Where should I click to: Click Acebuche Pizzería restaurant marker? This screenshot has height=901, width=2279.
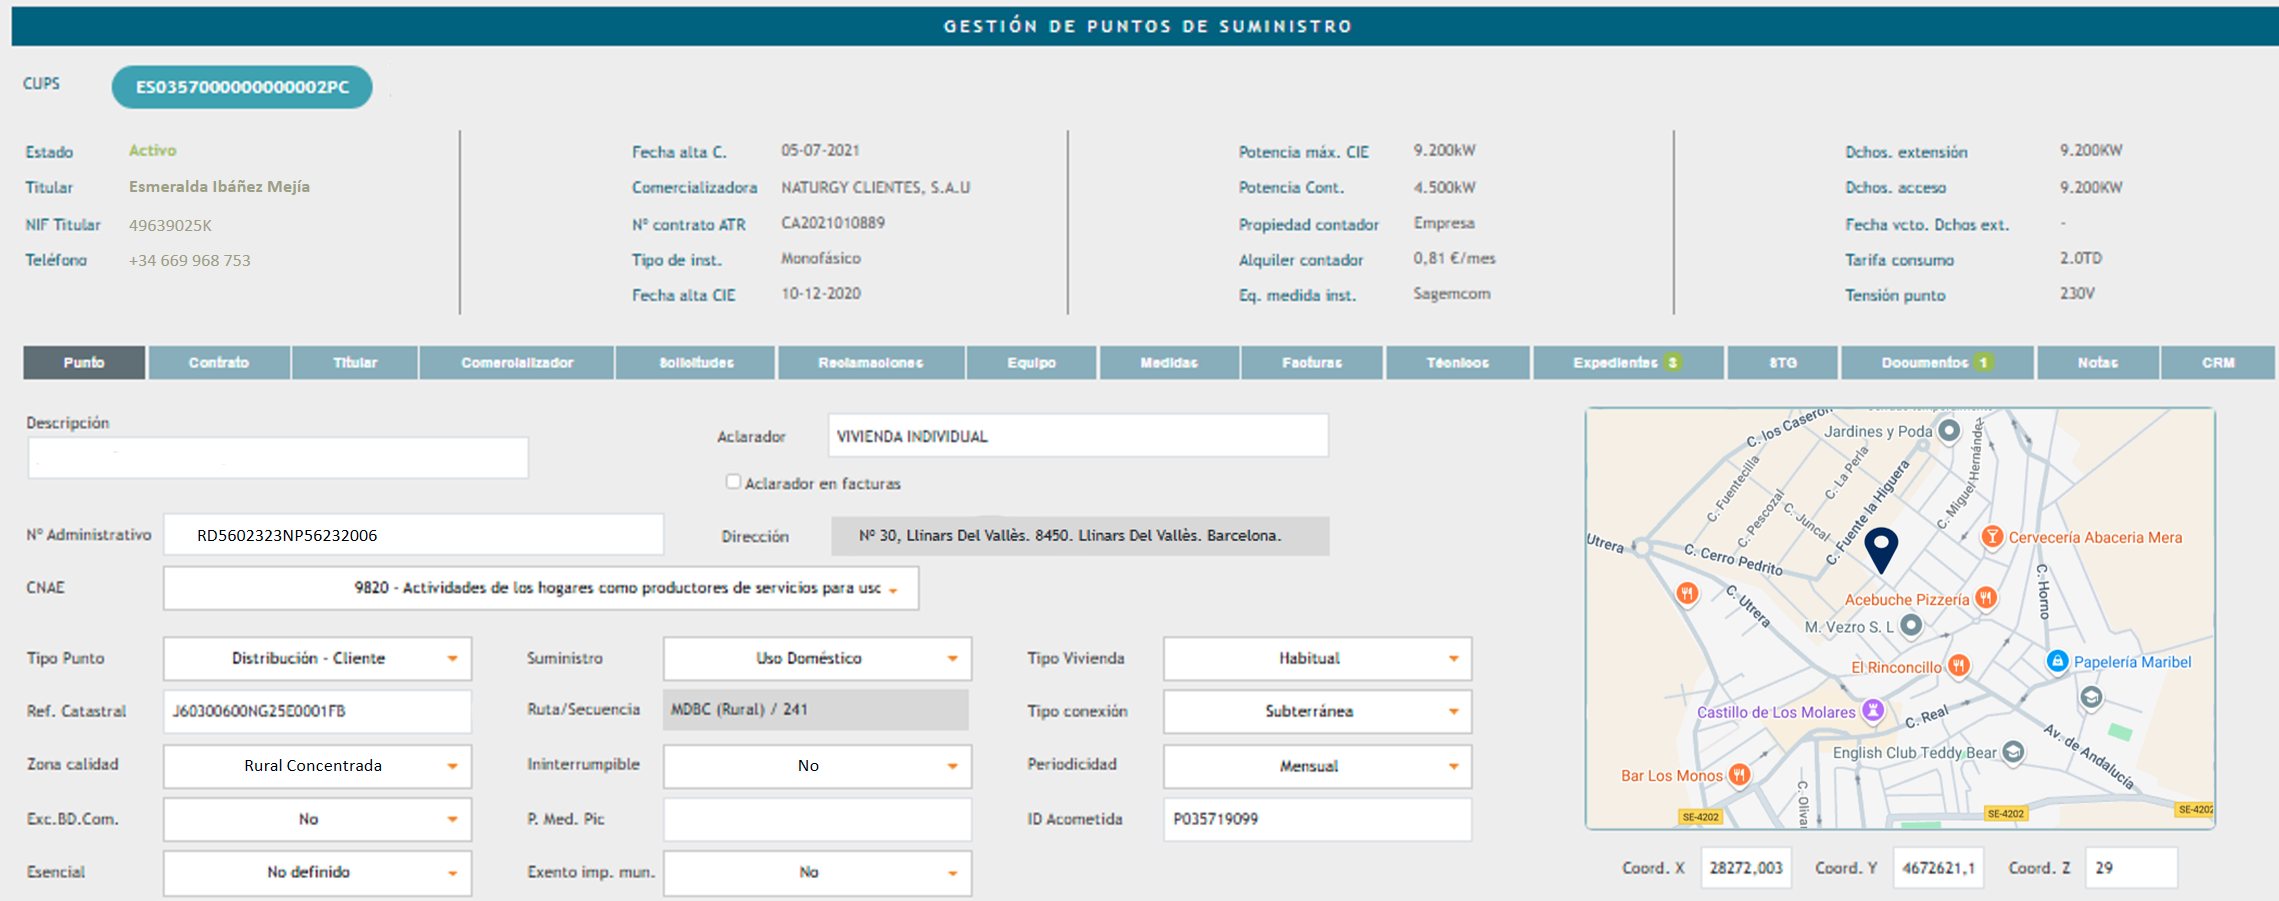pyautogui.click(x=1986, y=598)
